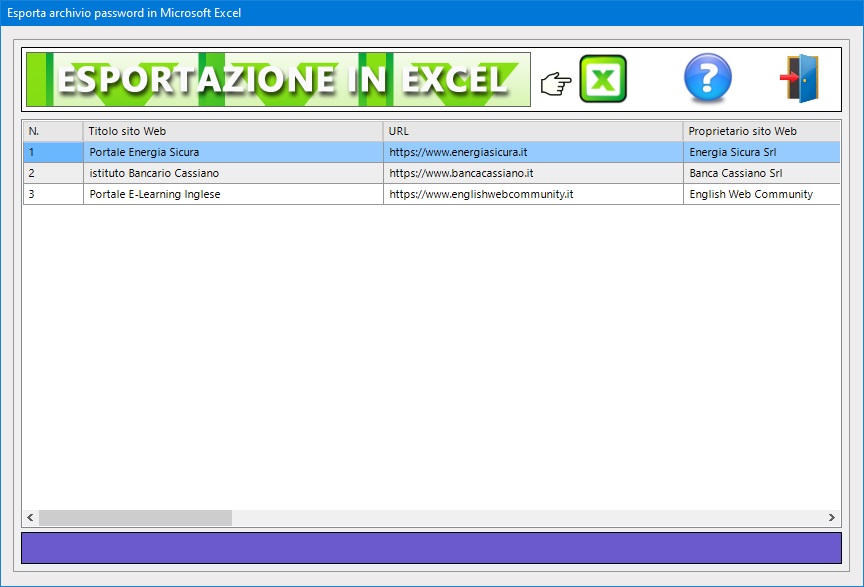Select the Portale E-Learning Inglese cell
The height and width of the screenshot is (587, 864).
click(x=233, y=194)
